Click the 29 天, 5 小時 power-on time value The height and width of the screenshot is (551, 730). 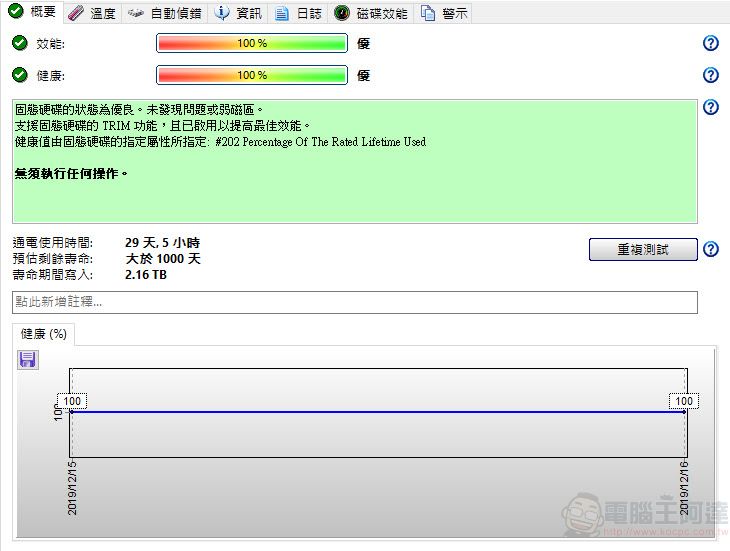click(x=162, y=242)
